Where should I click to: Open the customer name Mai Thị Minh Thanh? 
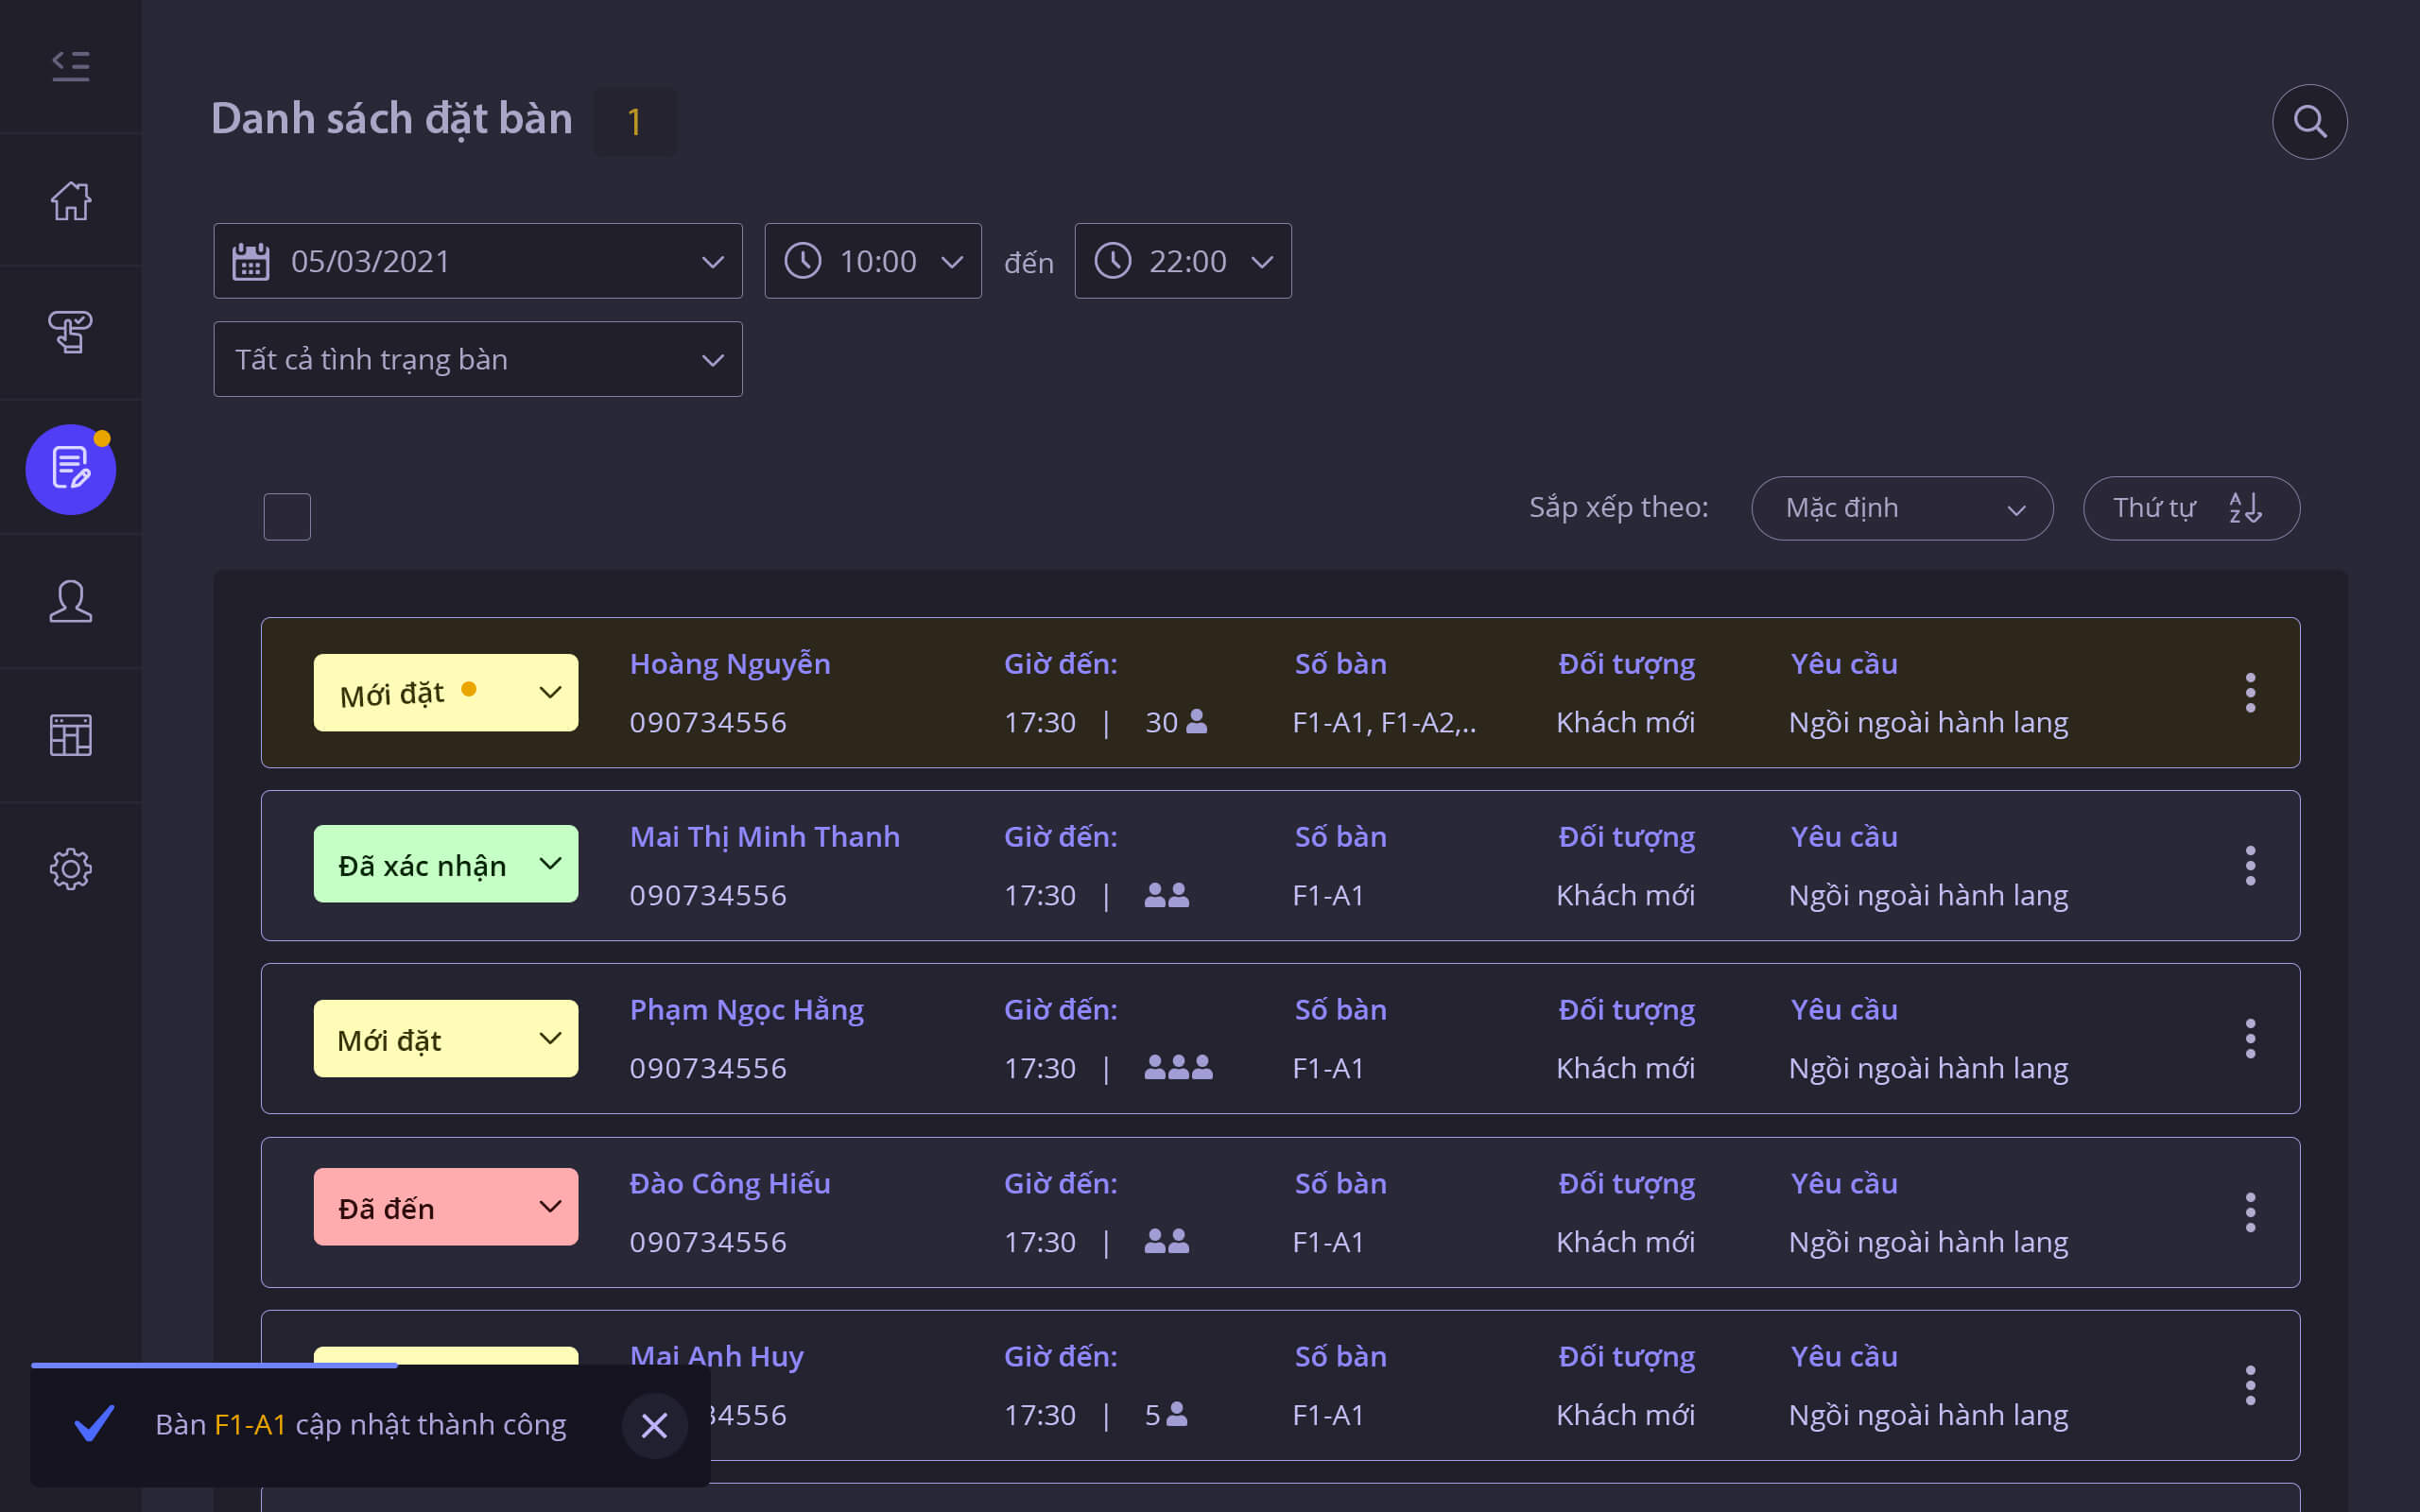pyautogui.click(x=764, y=837)
